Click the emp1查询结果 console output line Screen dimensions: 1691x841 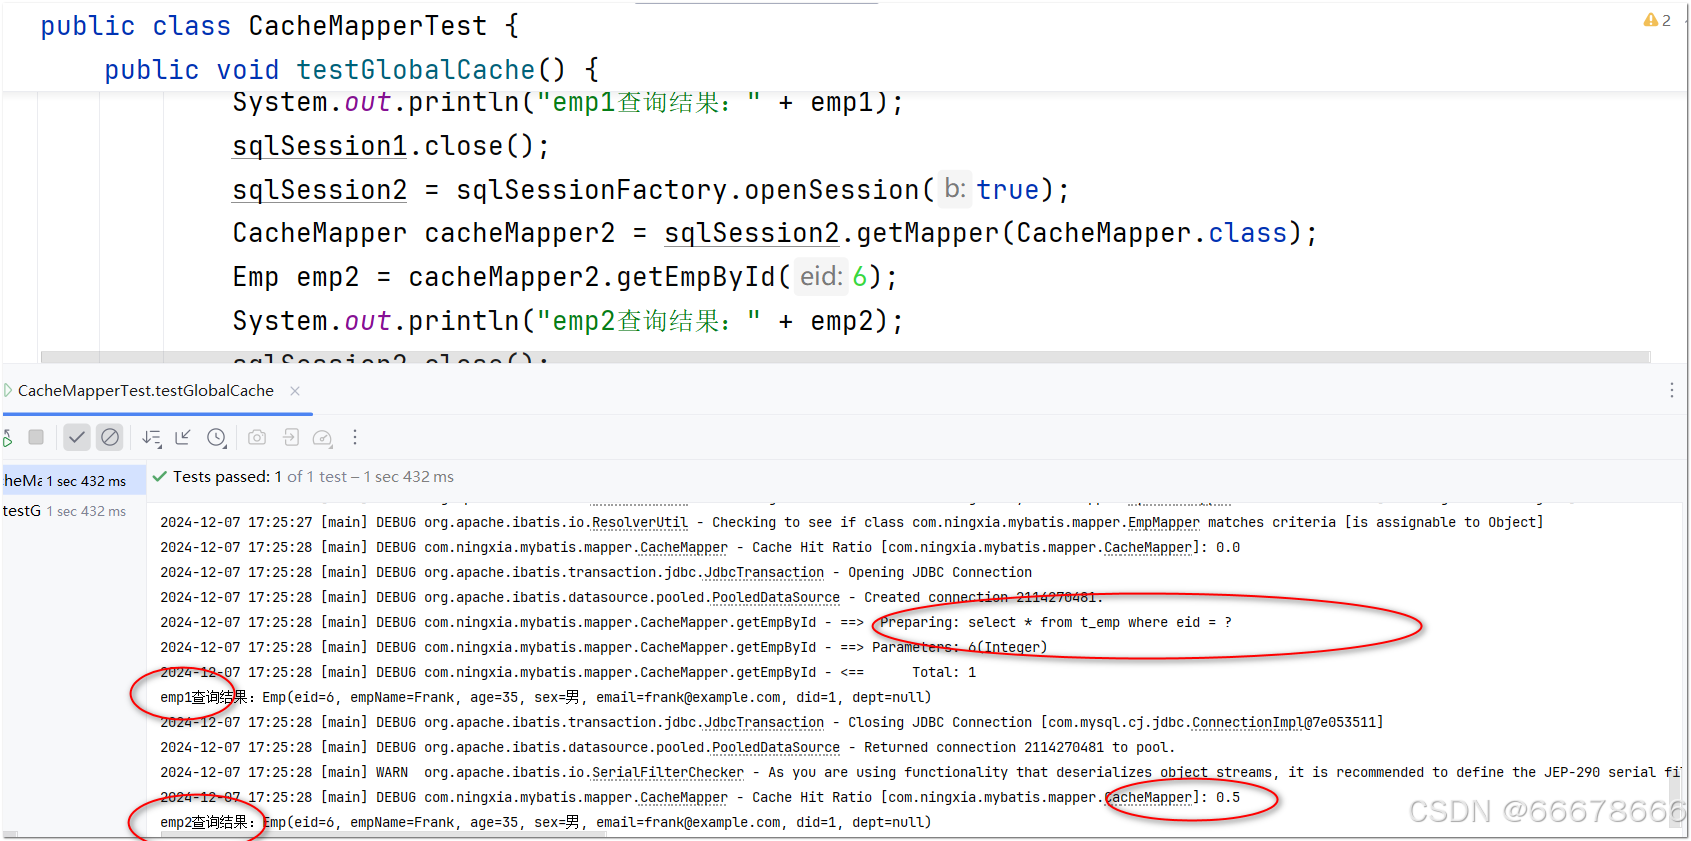click(546, 697)
